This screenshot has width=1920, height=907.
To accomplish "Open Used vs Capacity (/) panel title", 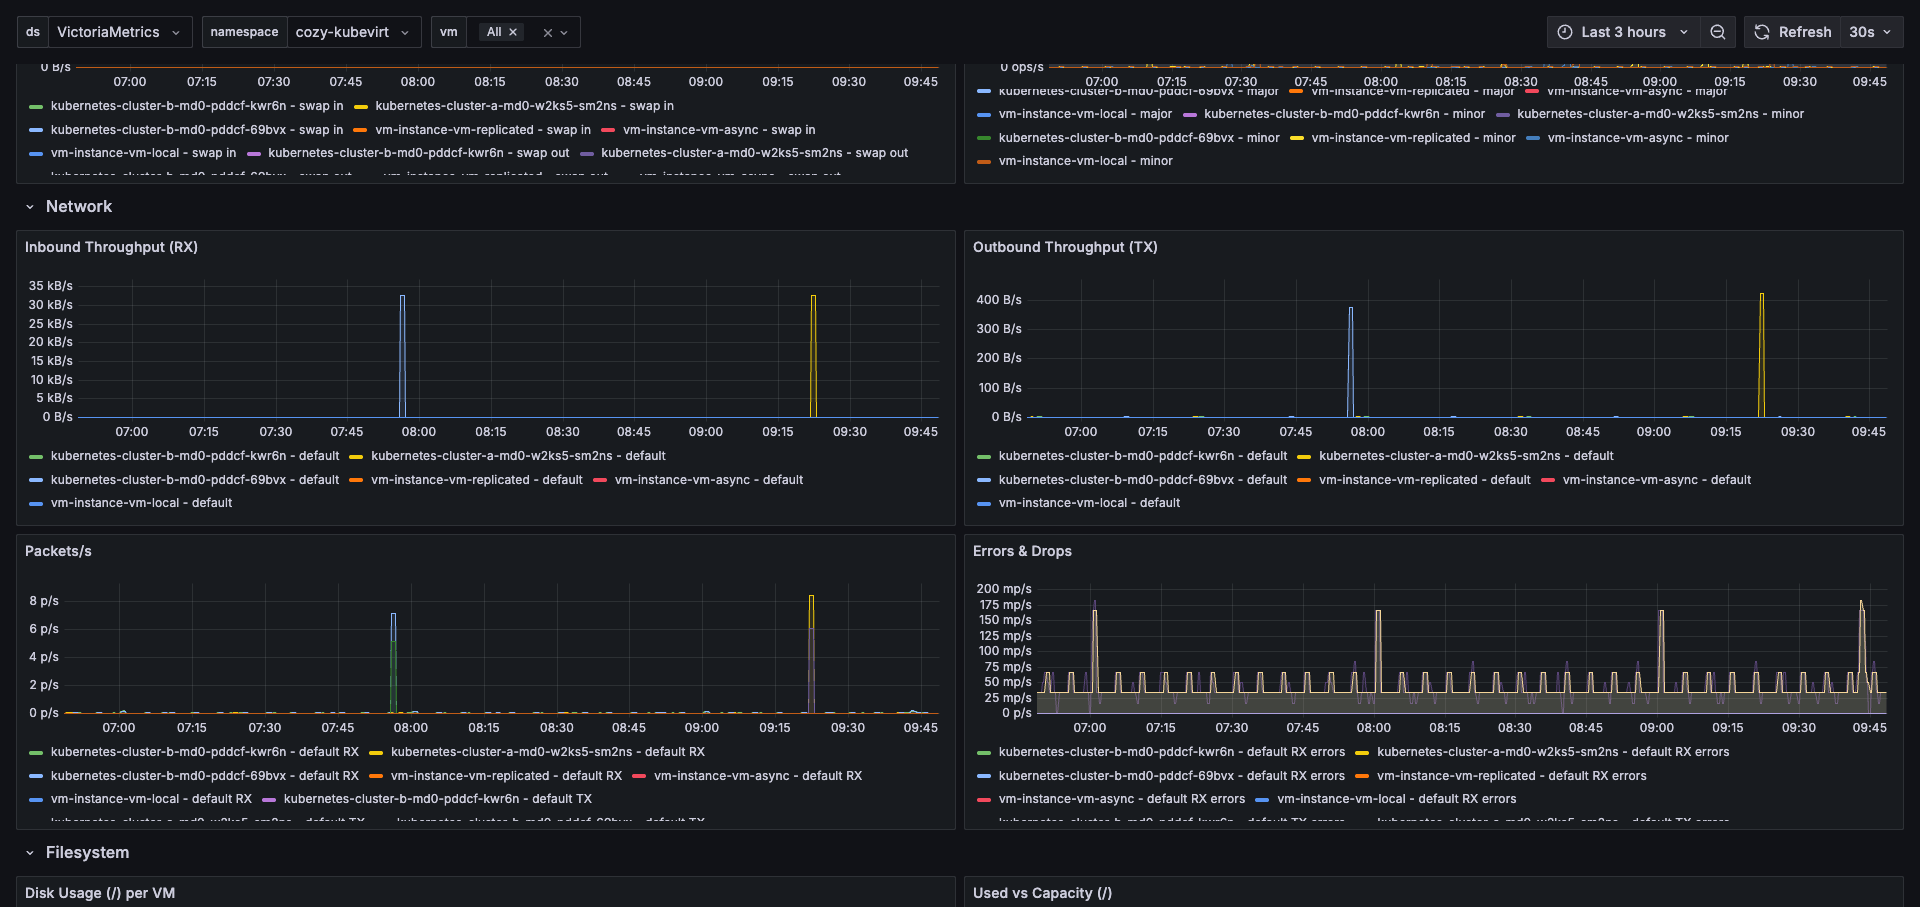I will pyautogui.click(x=1042, y=893).
